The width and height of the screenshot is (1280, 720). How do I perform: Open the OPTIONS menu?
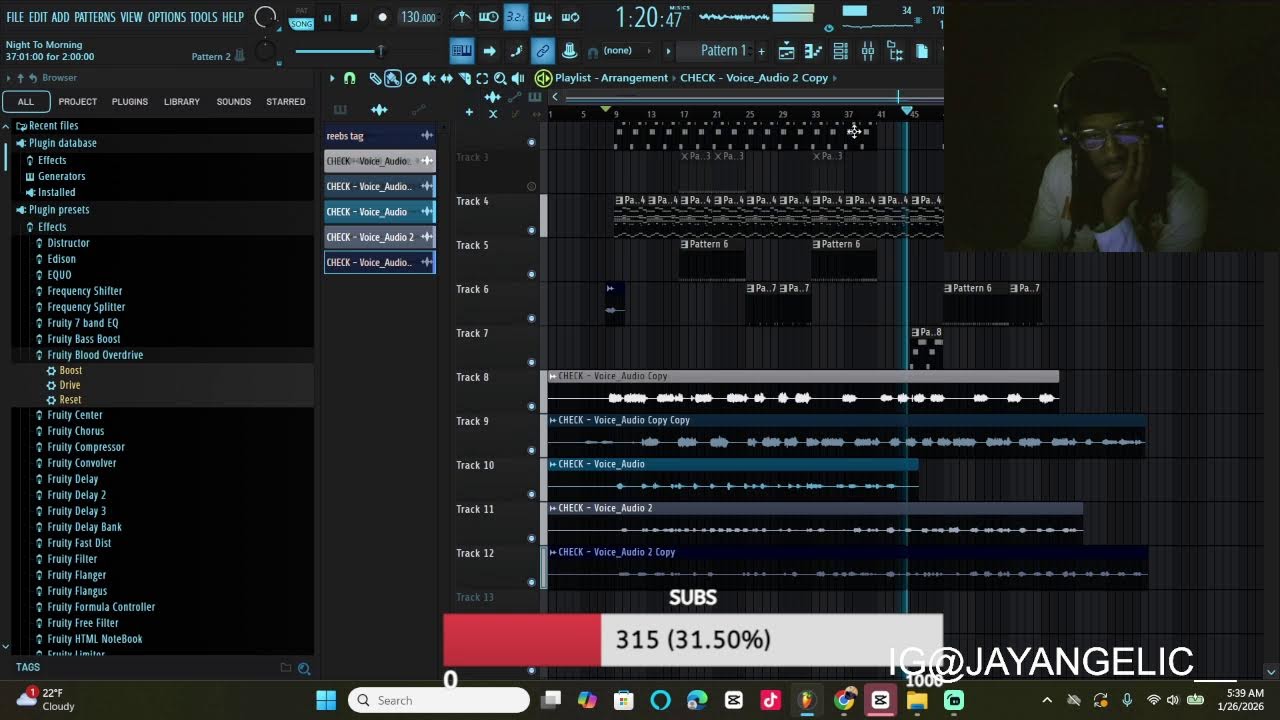(166, 17)
